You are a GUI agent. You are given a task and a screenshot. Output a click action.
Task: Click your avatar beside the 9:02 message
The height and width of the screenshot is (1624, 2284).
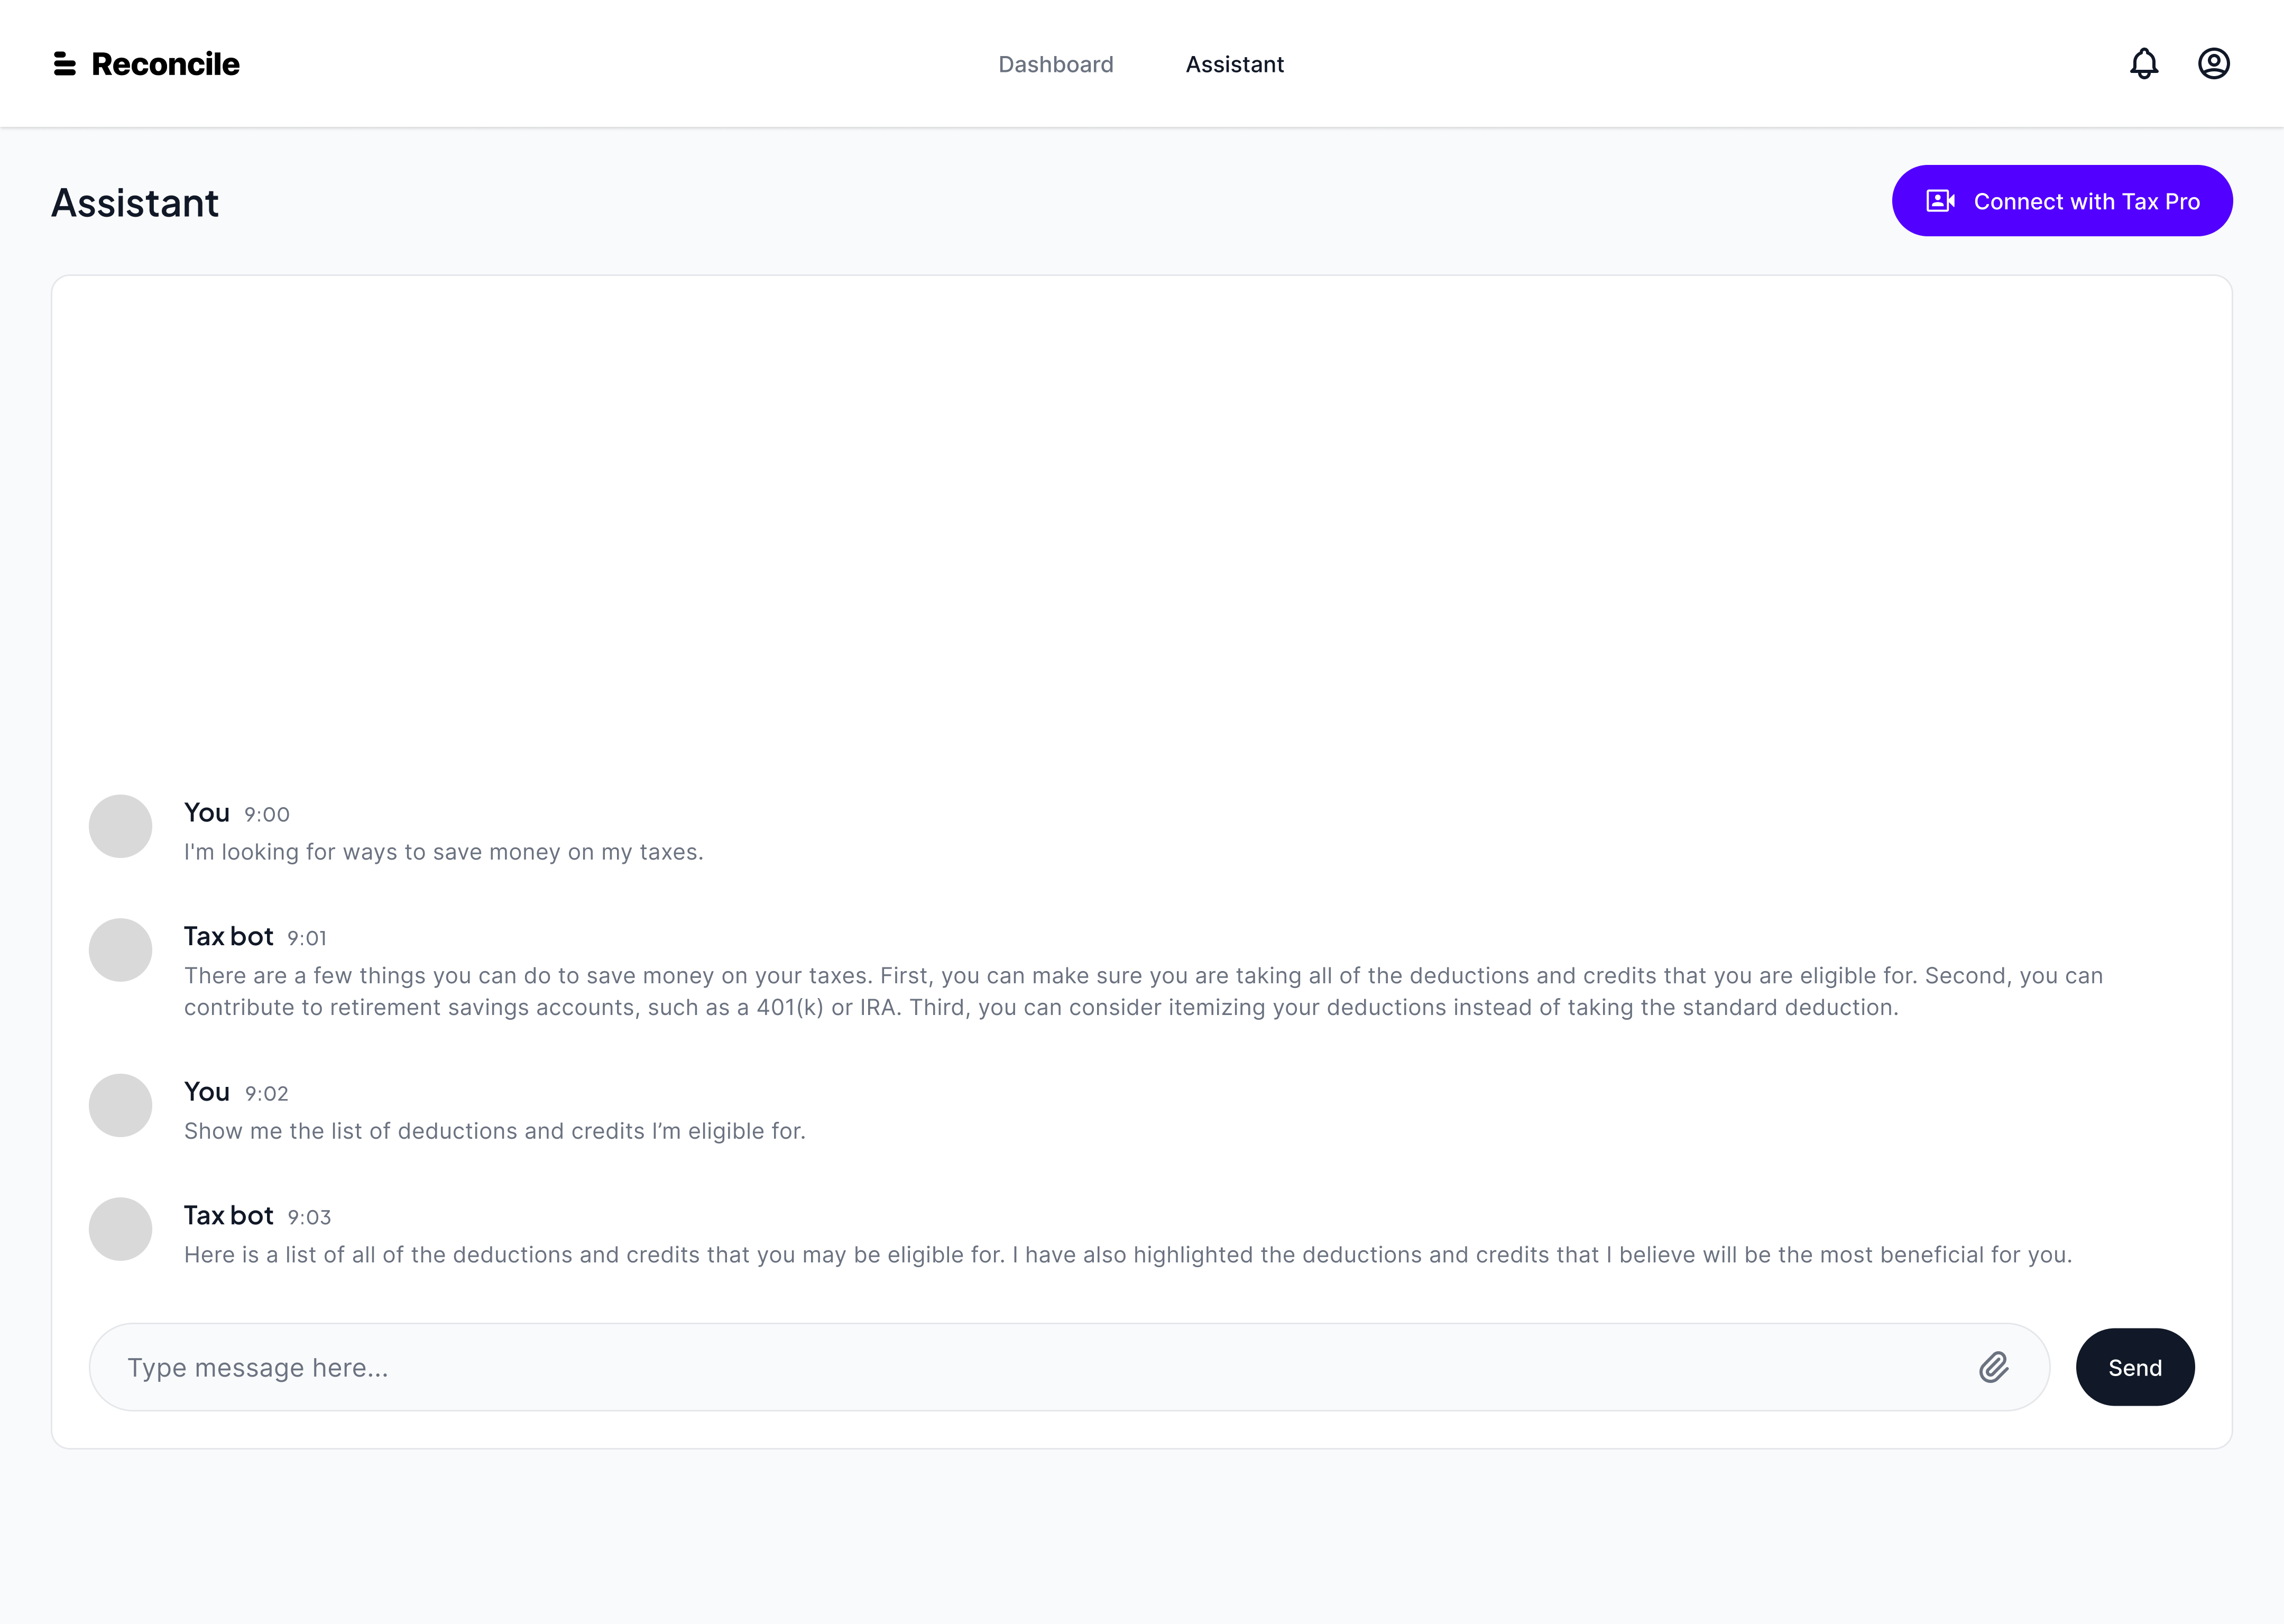pos(120,1105)
